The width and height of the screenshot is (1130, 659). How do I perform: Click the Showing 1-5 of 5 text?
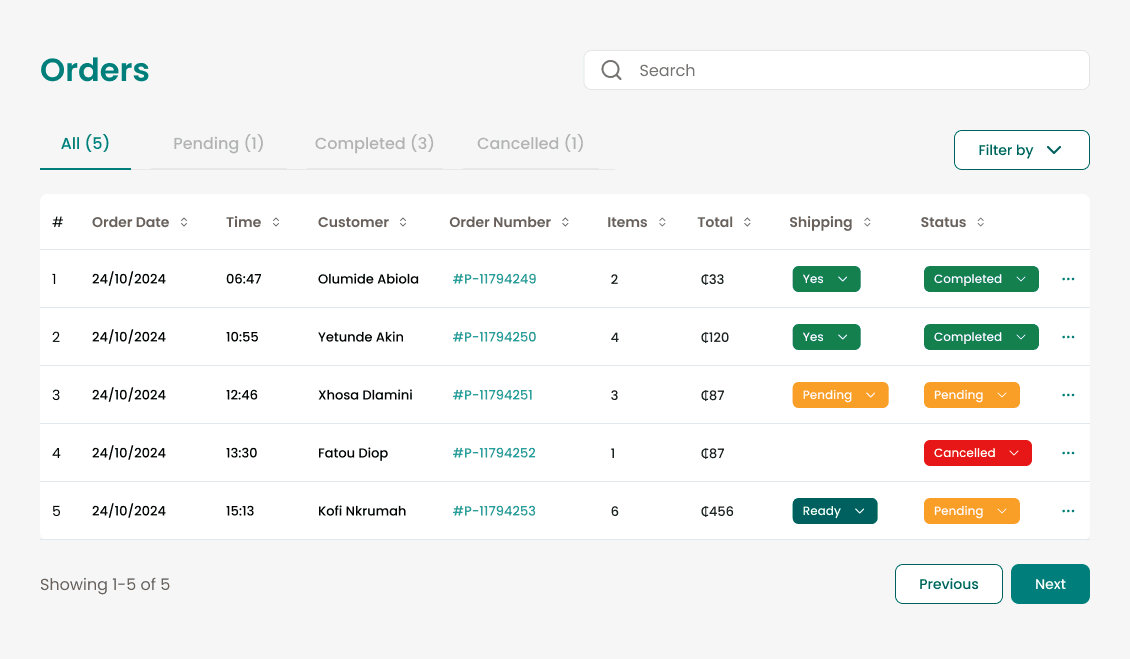pyautogui.click(x=105, y=584)
